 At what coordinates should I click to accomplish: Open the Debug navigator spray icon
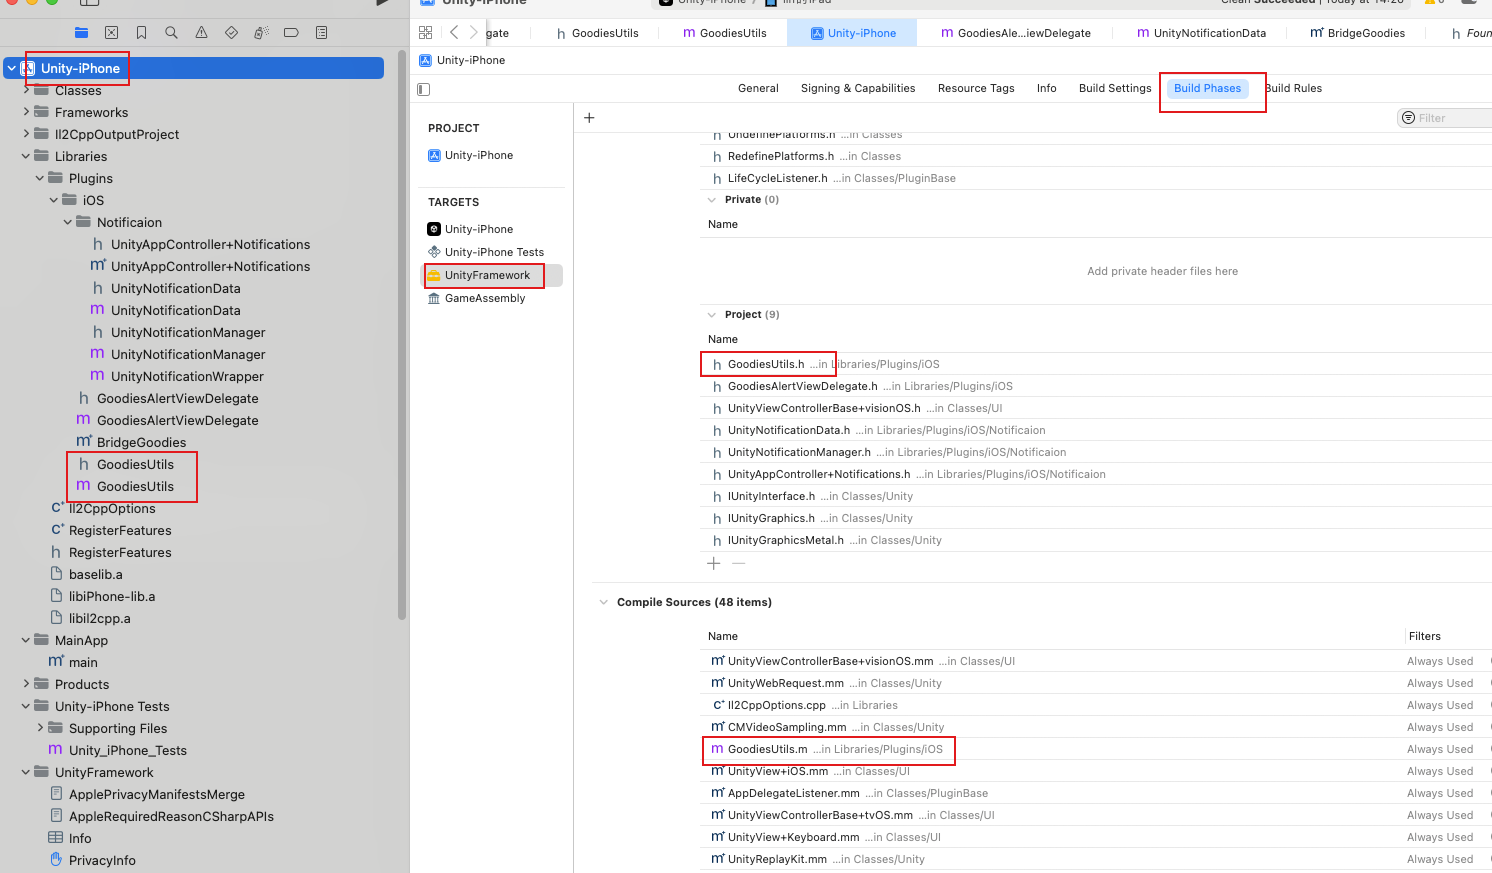(x=261, y=33)
